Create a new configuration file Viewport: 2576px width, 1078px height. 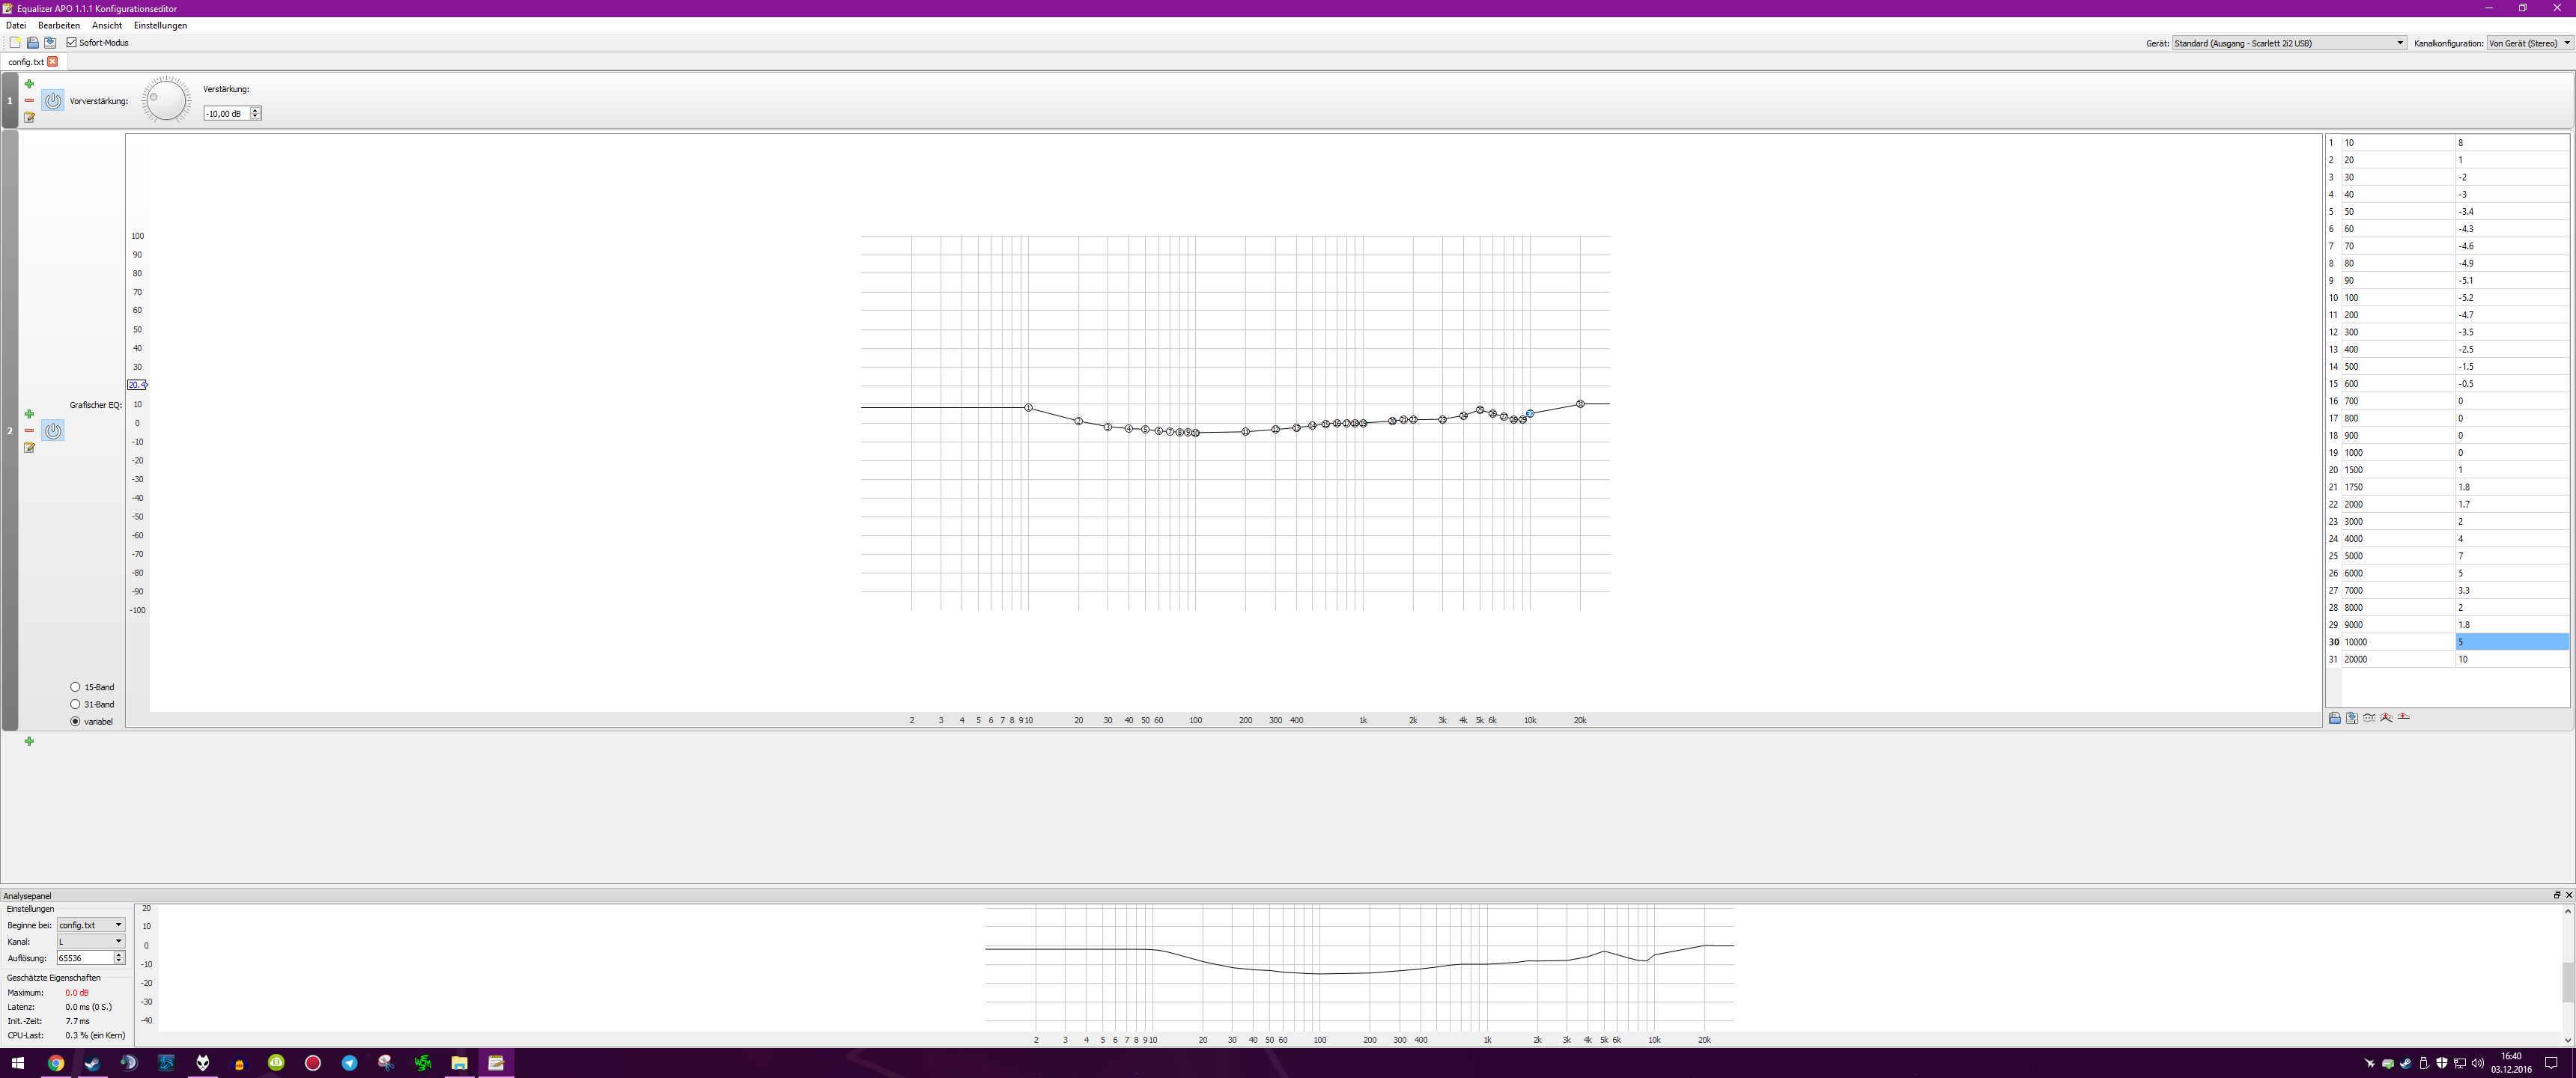15,43
